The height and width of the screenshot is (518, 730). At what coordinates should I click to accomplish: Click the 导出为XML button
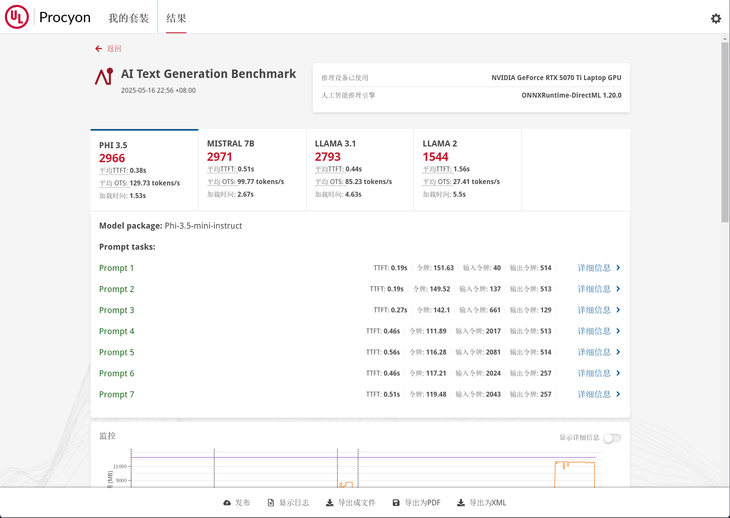click(481, 503)
